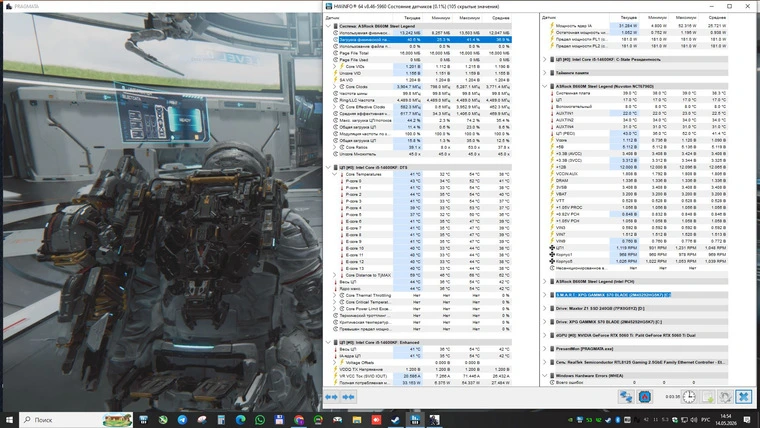The height and width of the screenshot is (428, 760).
Task: Expand the Тайминги памяти group
Action: tap(545, 73)
